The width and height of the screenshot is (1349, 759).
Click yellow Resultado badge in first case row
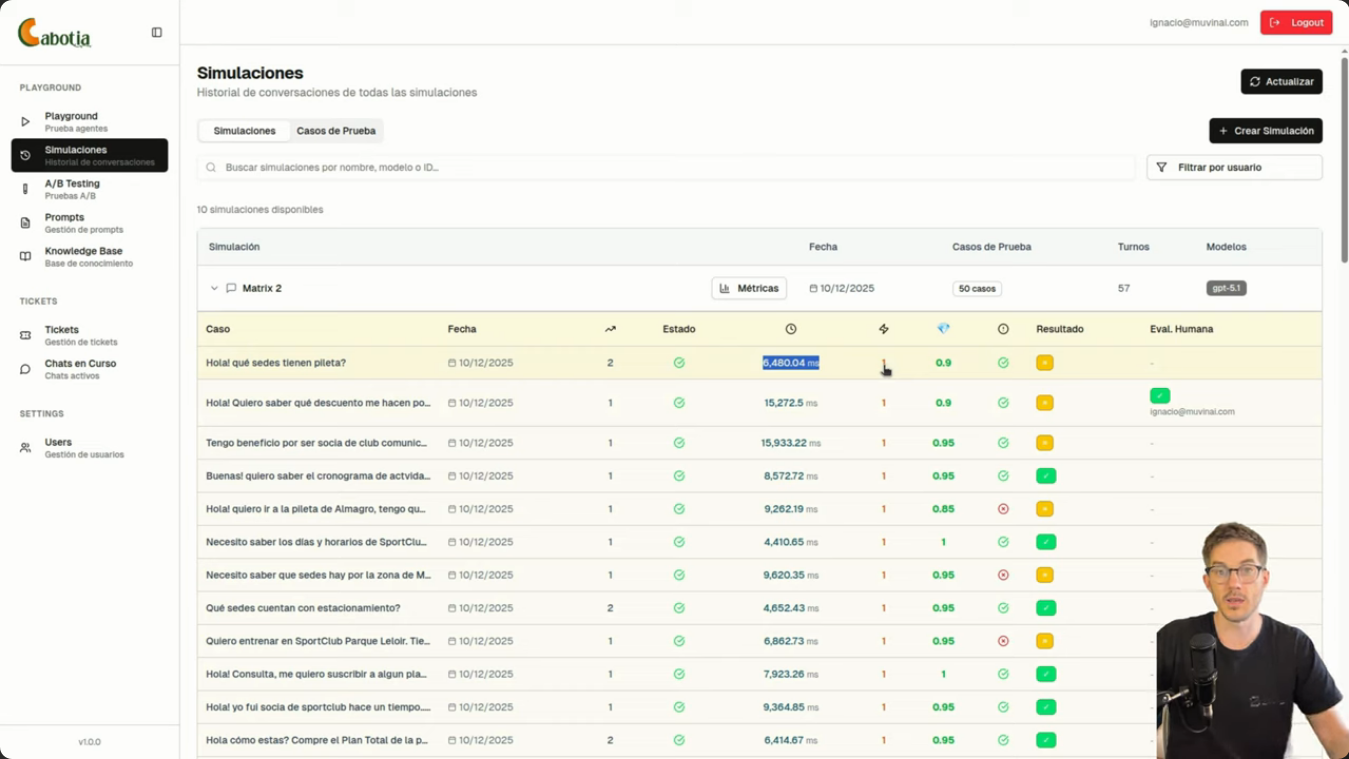pos(1045,363)
